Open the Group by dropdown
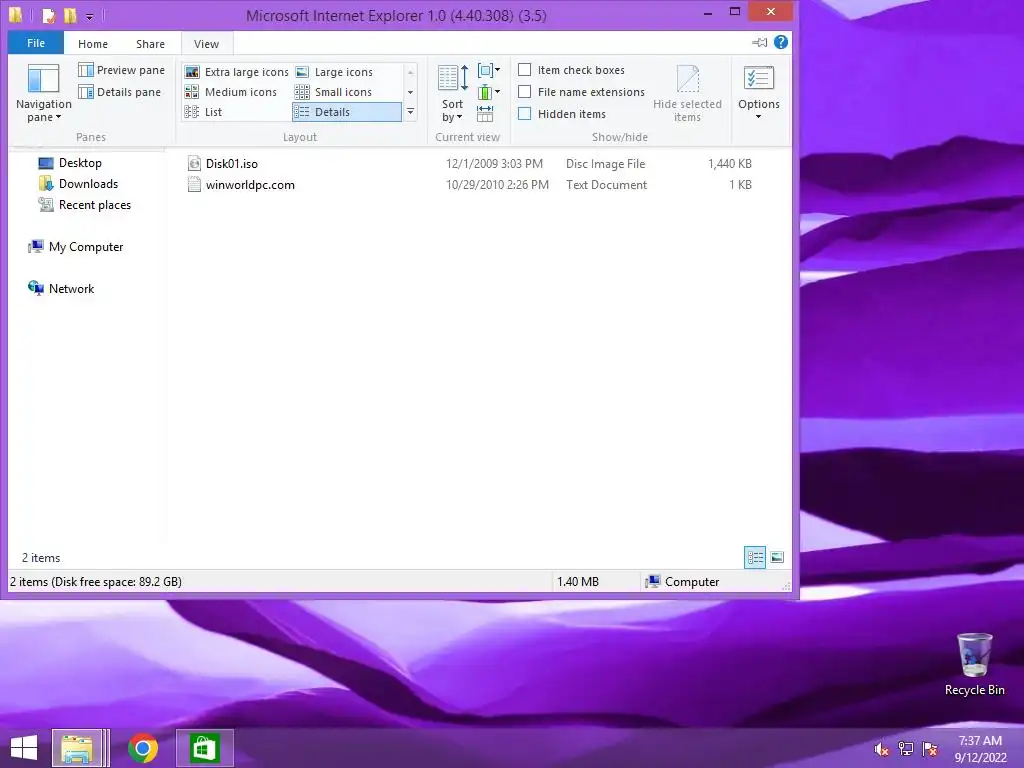This screenshot has width=1024, height=768. point(489,70)
